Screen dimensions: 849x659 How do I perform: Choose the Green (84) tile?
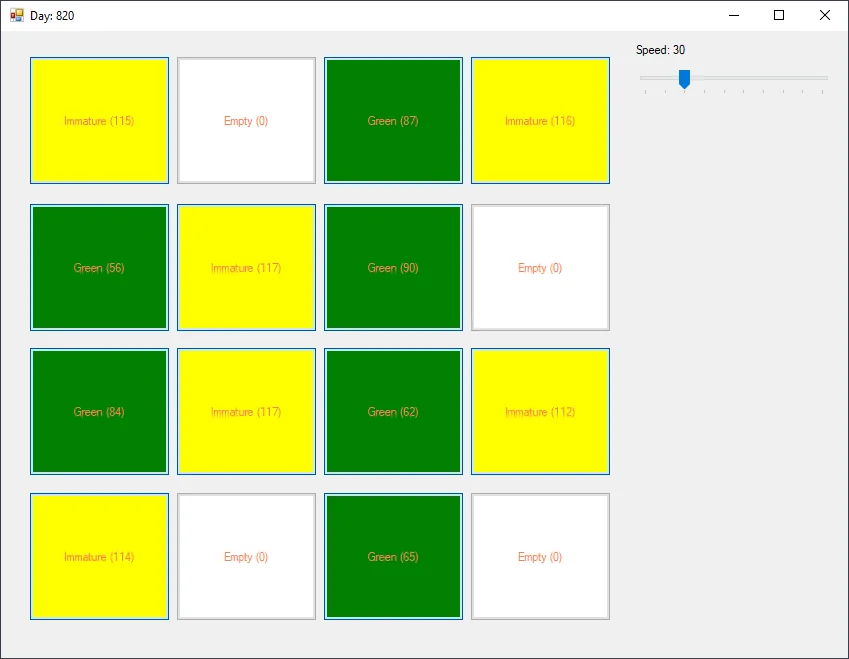click(x=100, y=412)
